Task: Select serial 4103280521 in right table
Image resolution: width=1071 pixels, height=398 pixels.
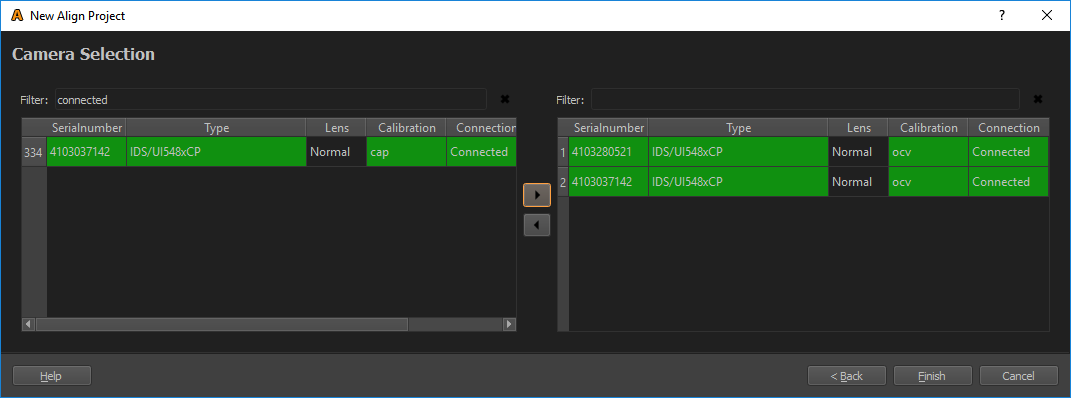Action: tap(609, 152)
